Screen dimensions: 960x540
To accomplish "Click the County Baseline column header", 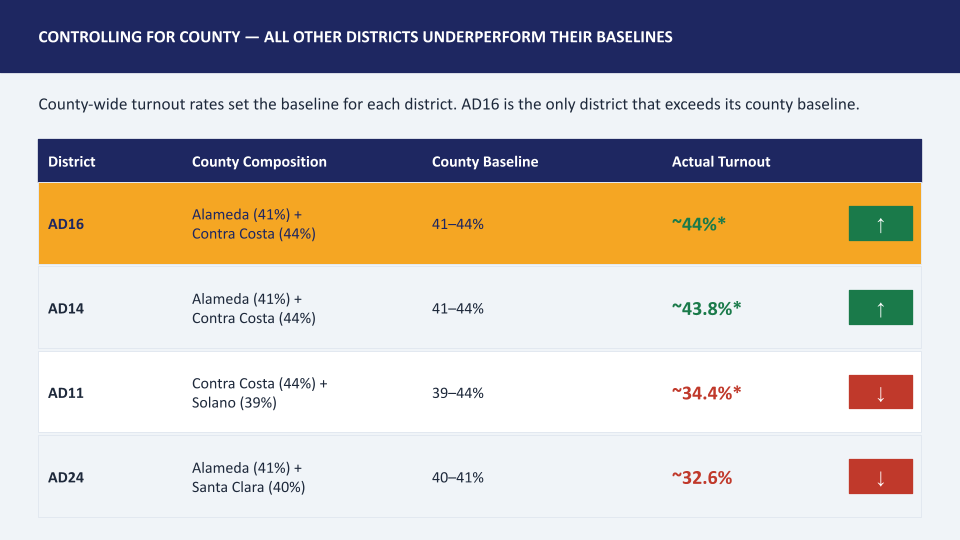I will [x=485, y=162].
